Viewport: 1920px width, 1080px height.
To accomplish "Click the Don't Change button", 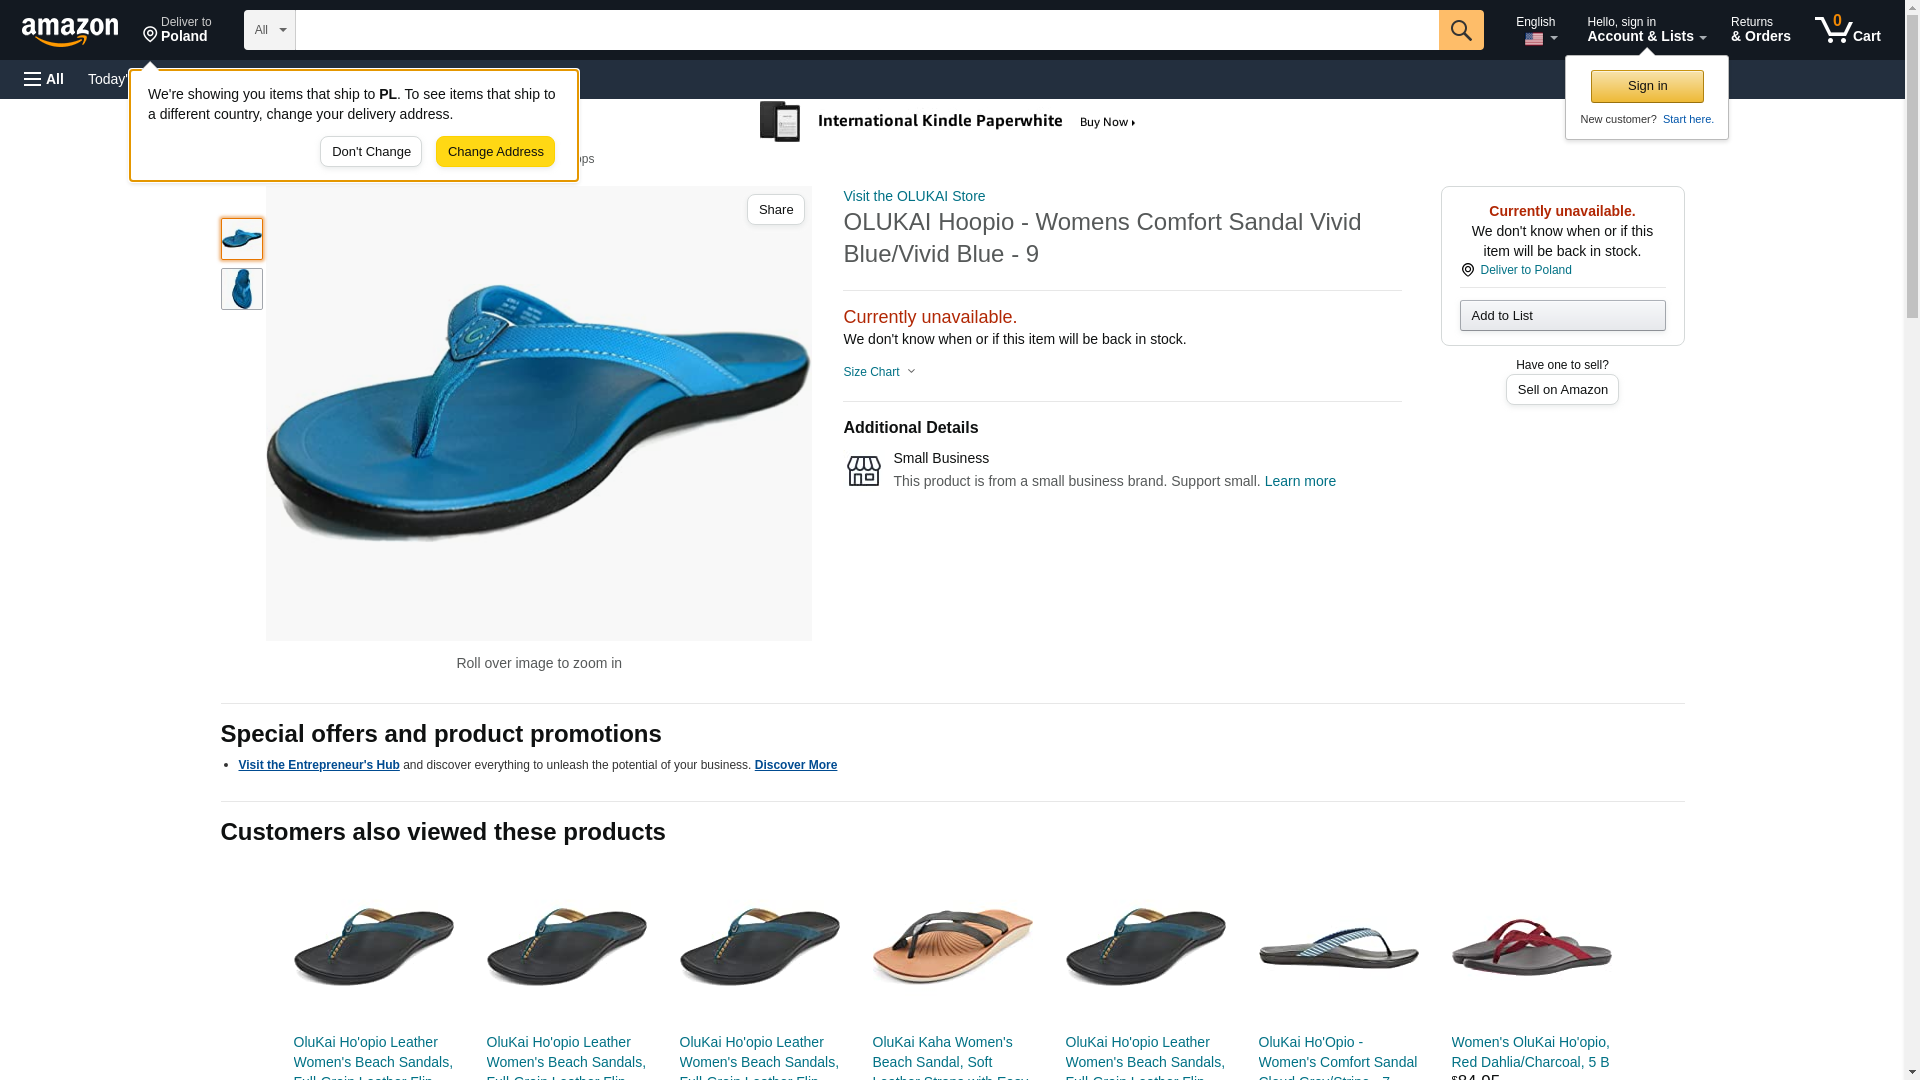I will (x=371, y=152).
